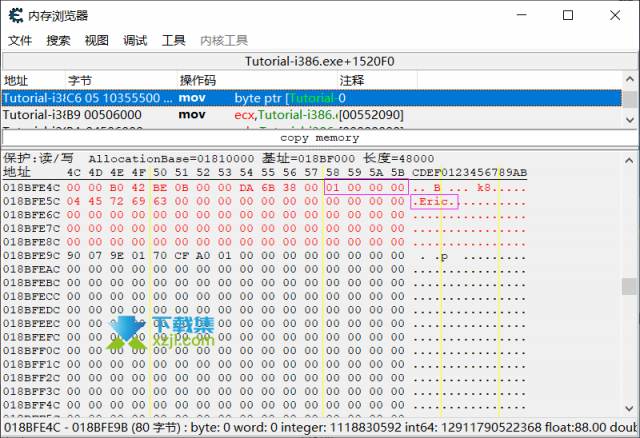640x438 pixels.
Task: Click the protection info line 保护:读/写
Action: pyautogui.click(x=38, y=158)
